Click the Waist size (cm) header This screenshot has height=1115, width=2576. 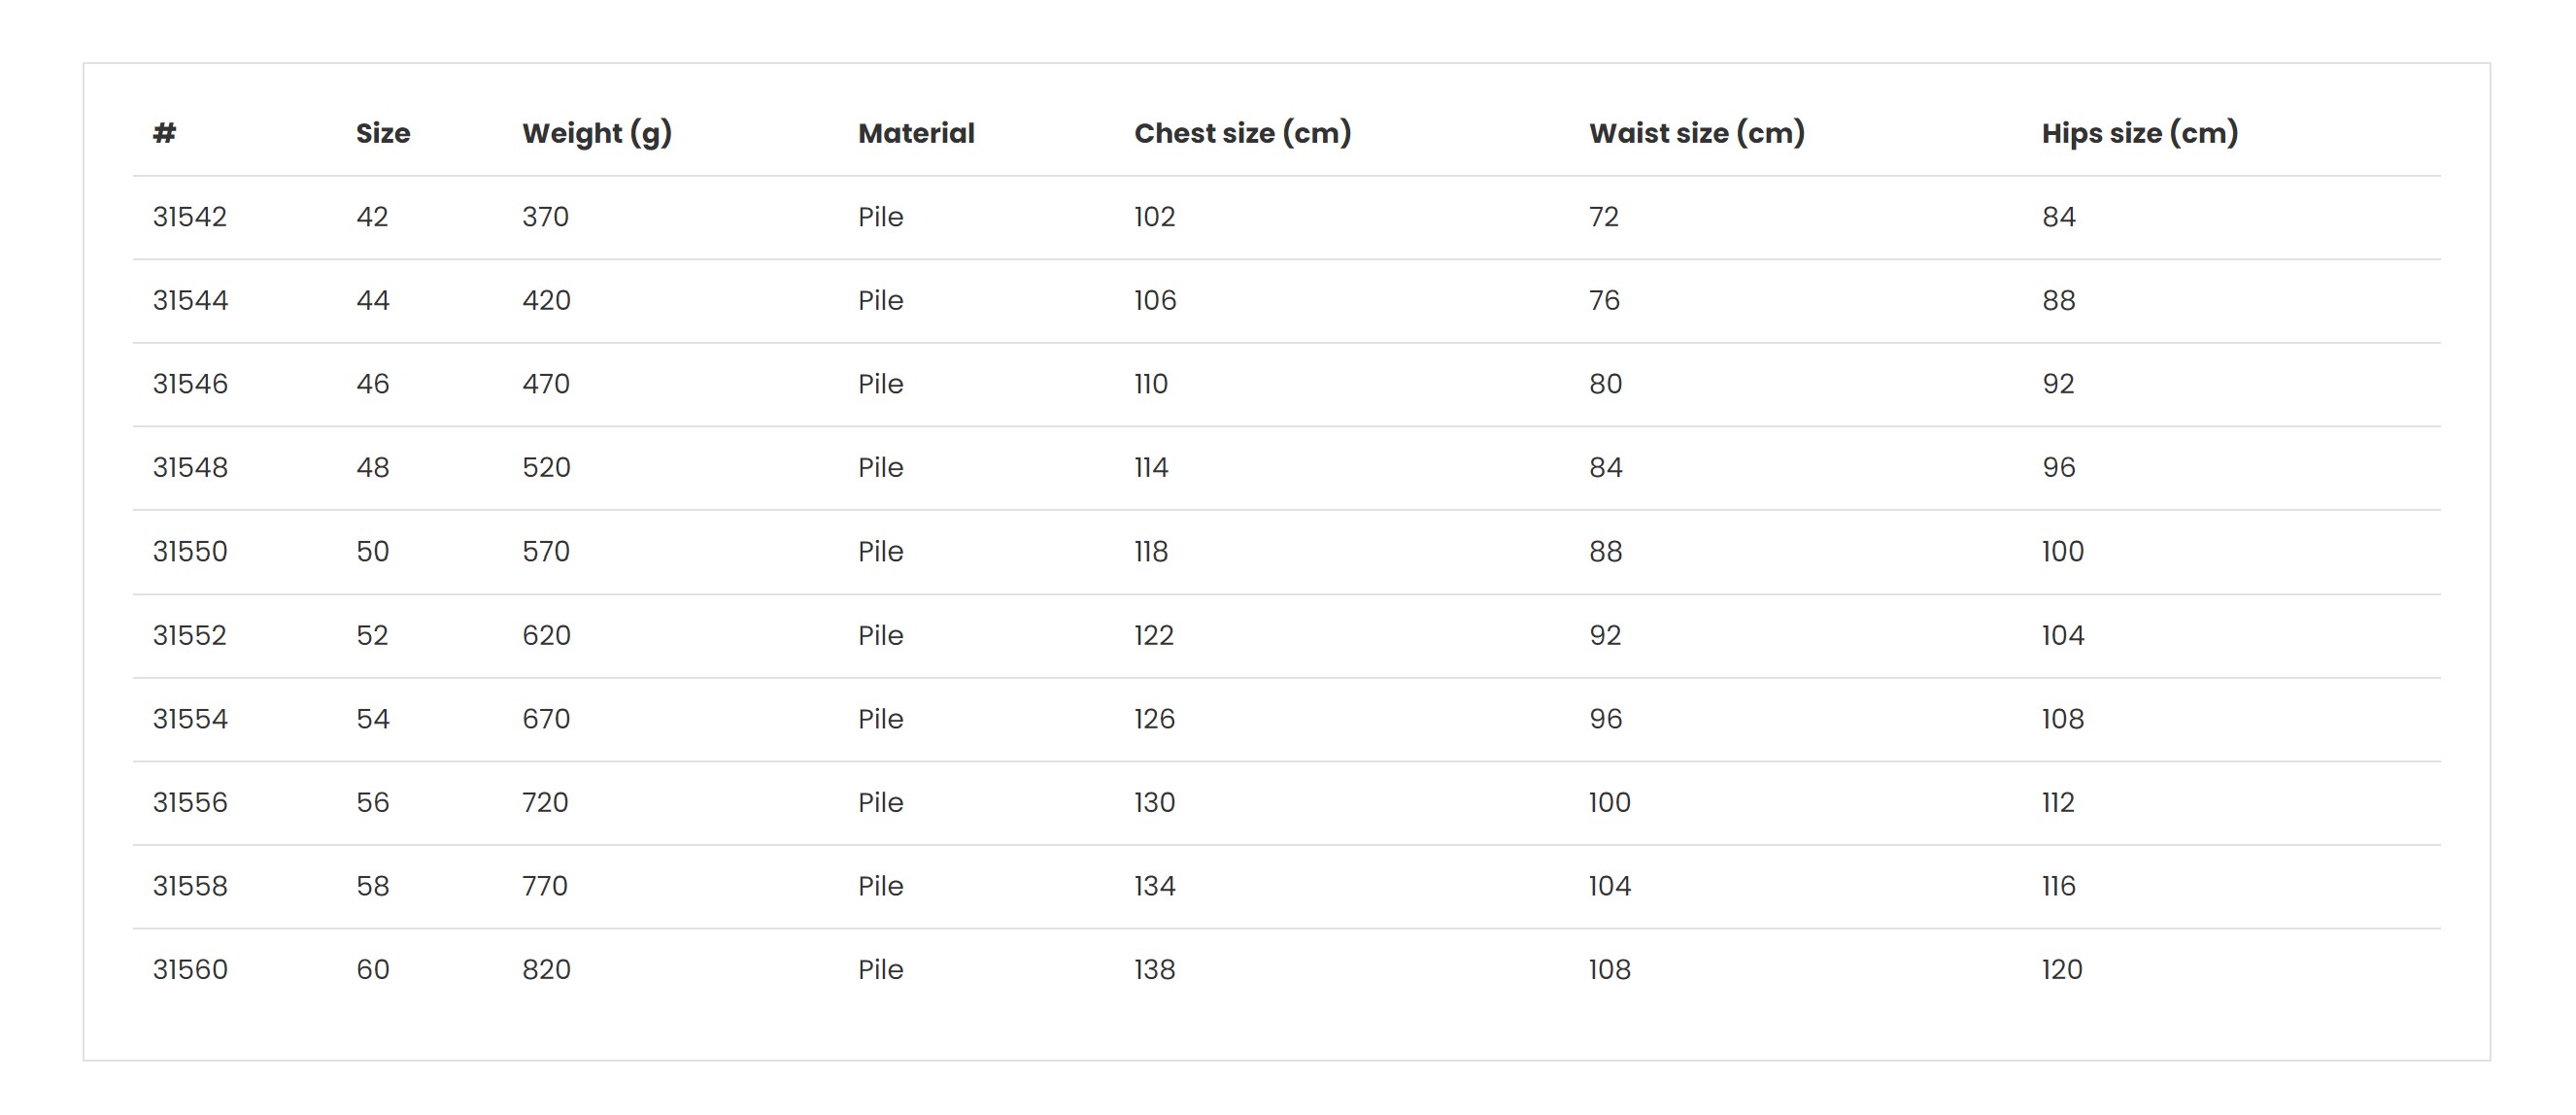[1697, 133]
